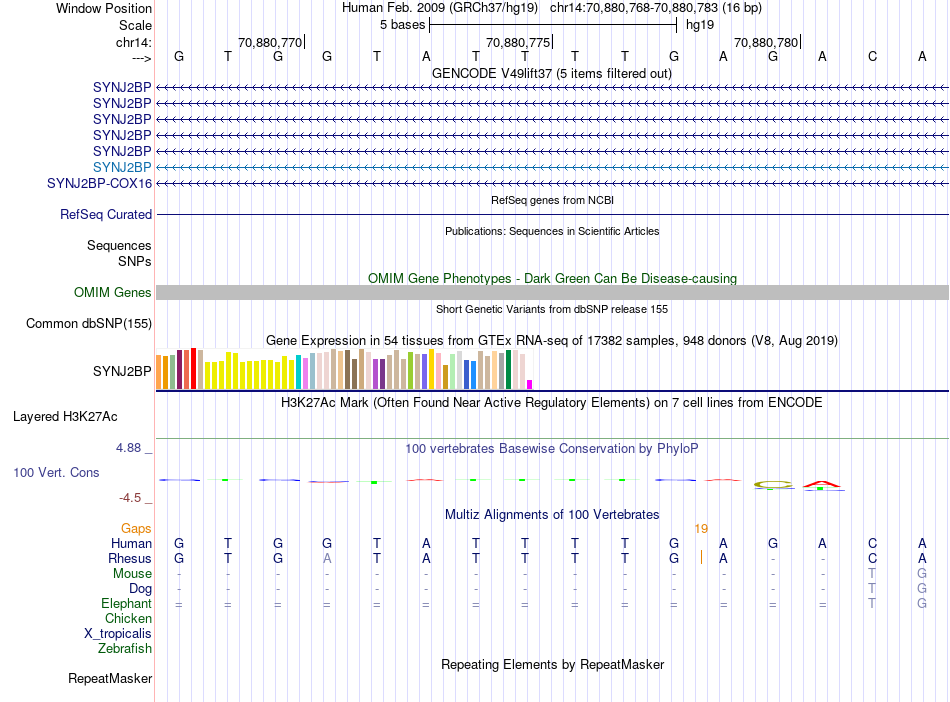Open OMIM Gene Phenotypes track title
The image size is (950, 702).
click(552, 278)
